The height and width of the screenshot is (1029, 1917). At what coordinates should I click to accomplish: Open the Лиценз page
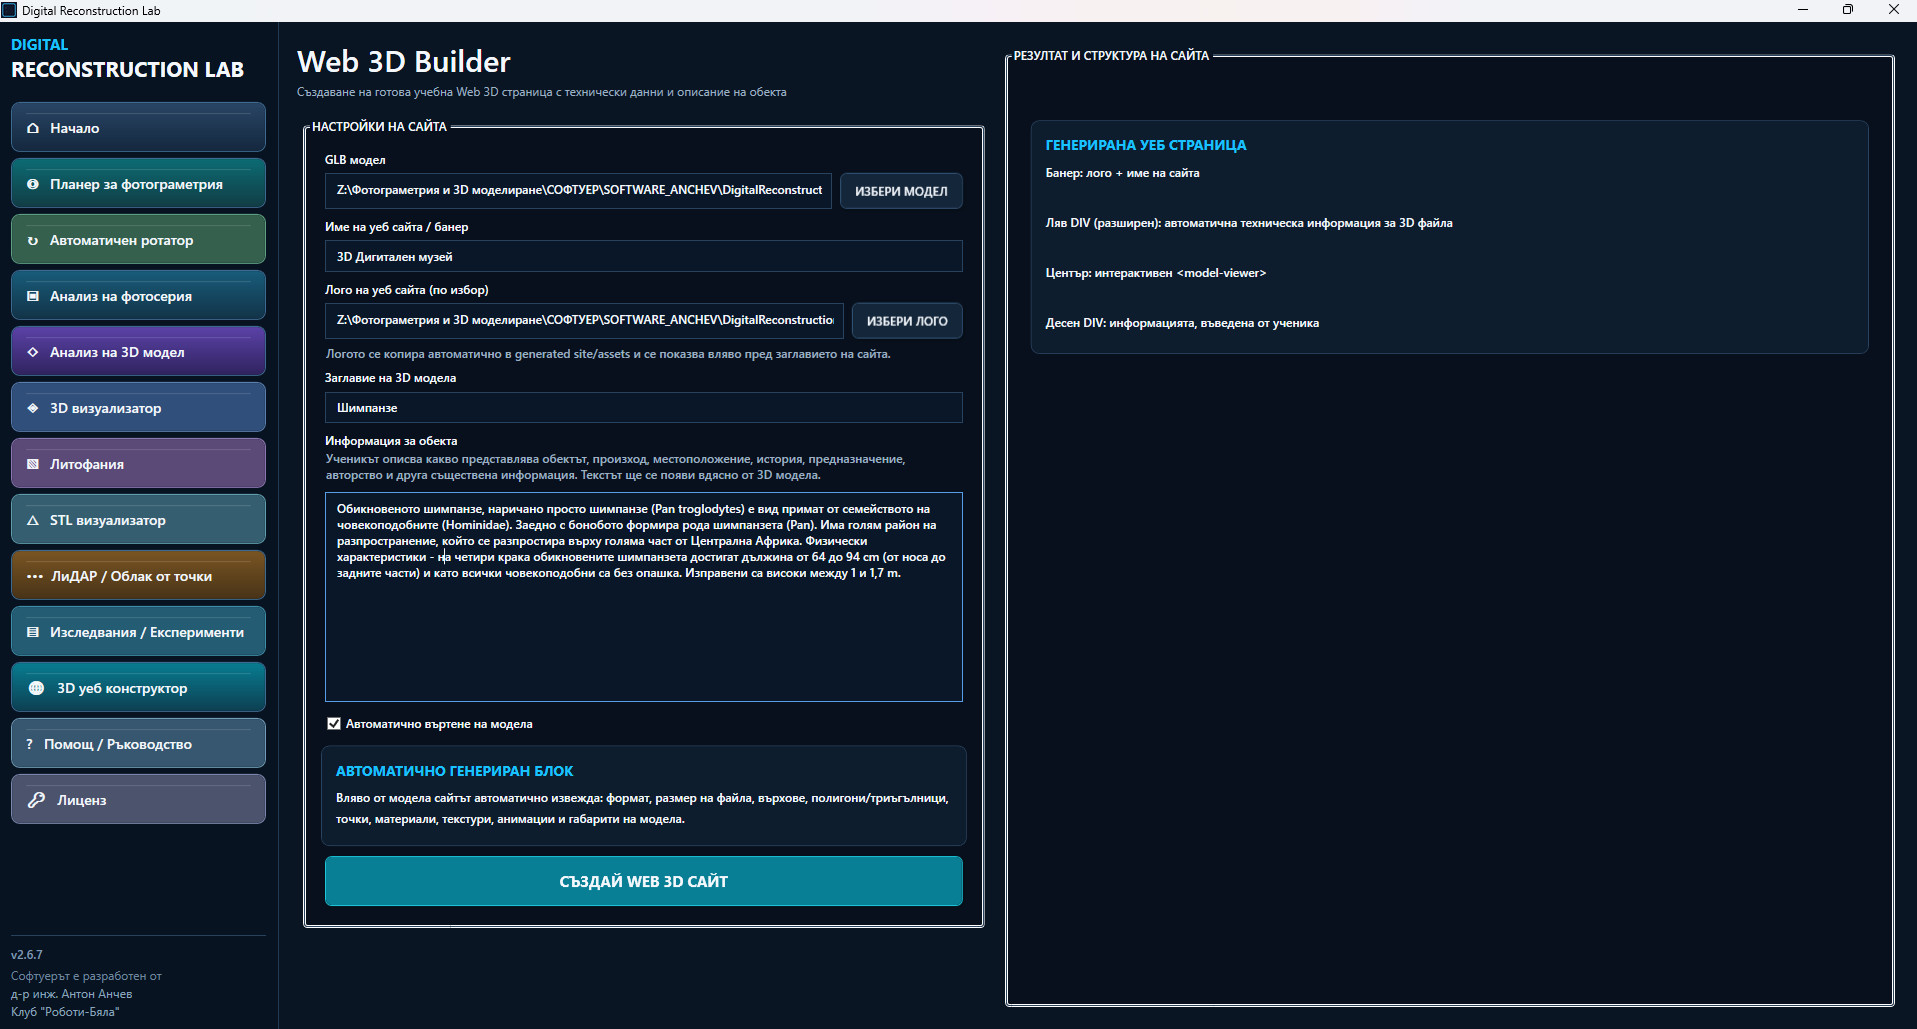(x=138, y=800)
